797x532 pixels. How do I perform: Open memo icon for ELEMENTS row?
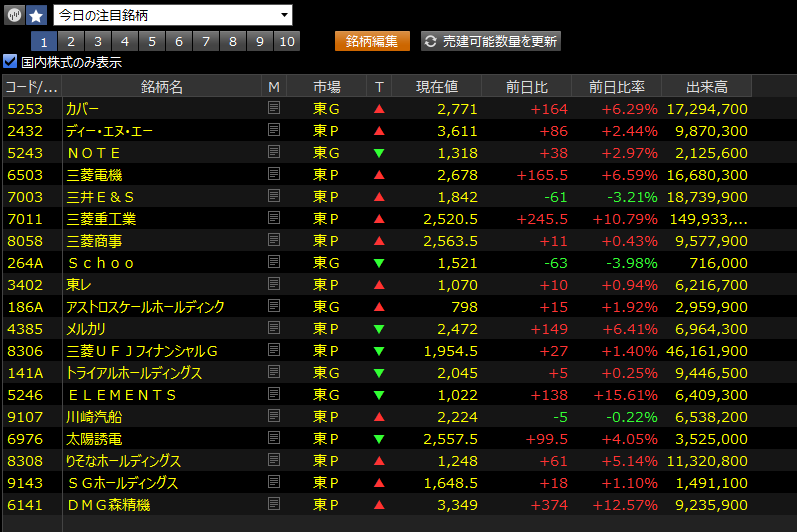pyautogui.click(x=273, y=394)
